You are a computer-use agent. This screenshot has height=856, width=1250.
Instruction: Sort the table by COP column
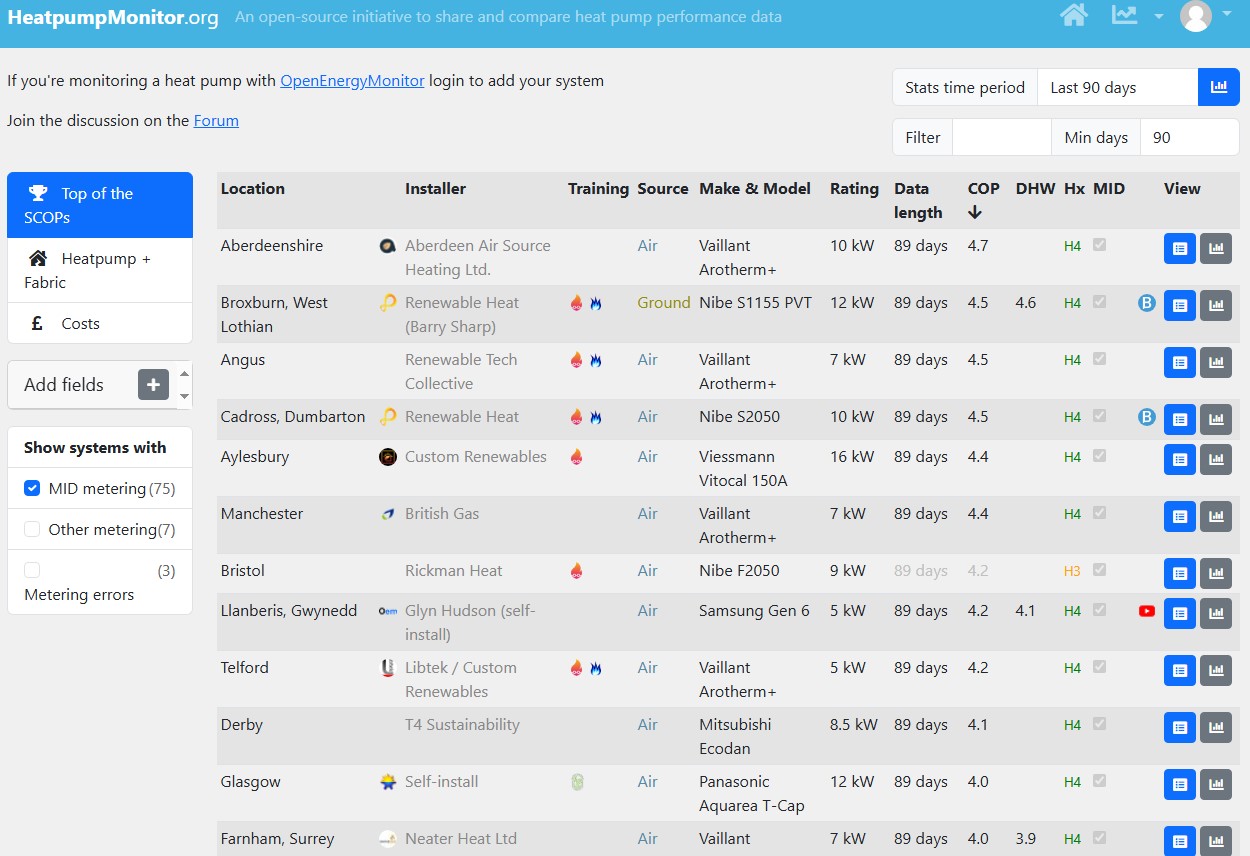pyautogui.click(x=983, y=200)
